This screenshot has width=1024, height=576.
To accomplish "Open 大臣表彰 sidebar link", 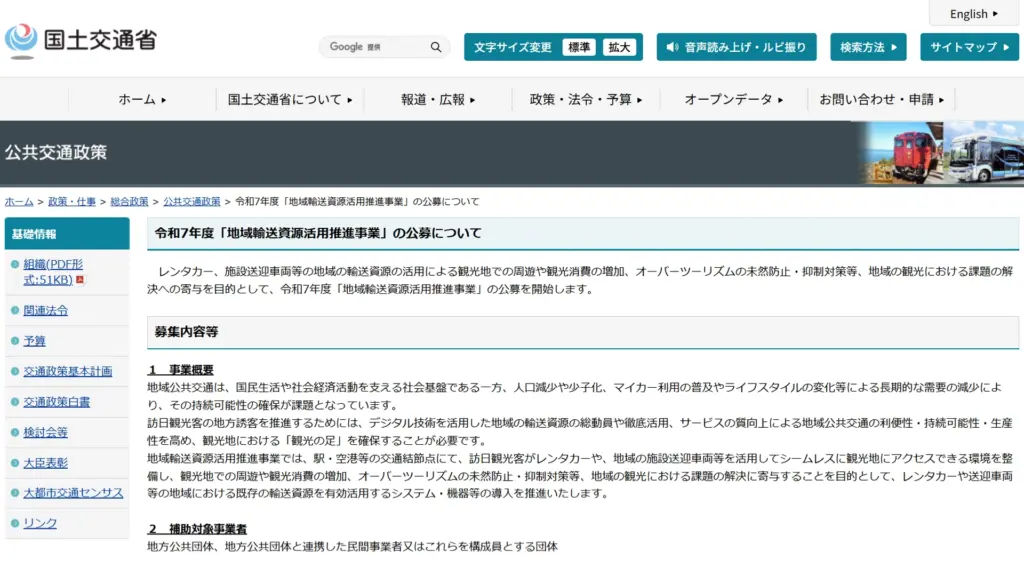I will pos(46,462).
